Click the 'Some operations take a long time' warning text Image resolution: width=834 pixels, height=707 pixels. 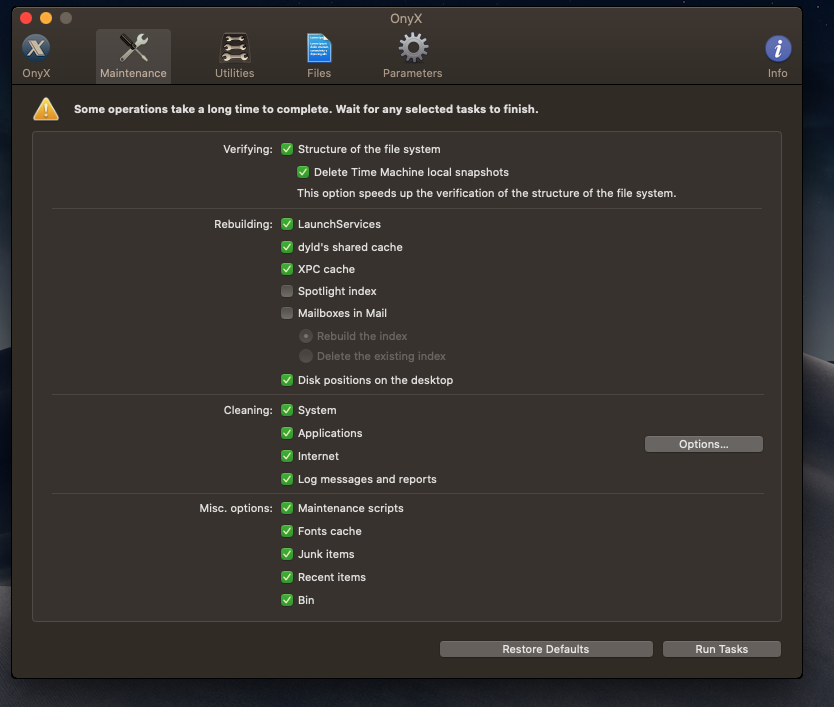tap(306, 109)
